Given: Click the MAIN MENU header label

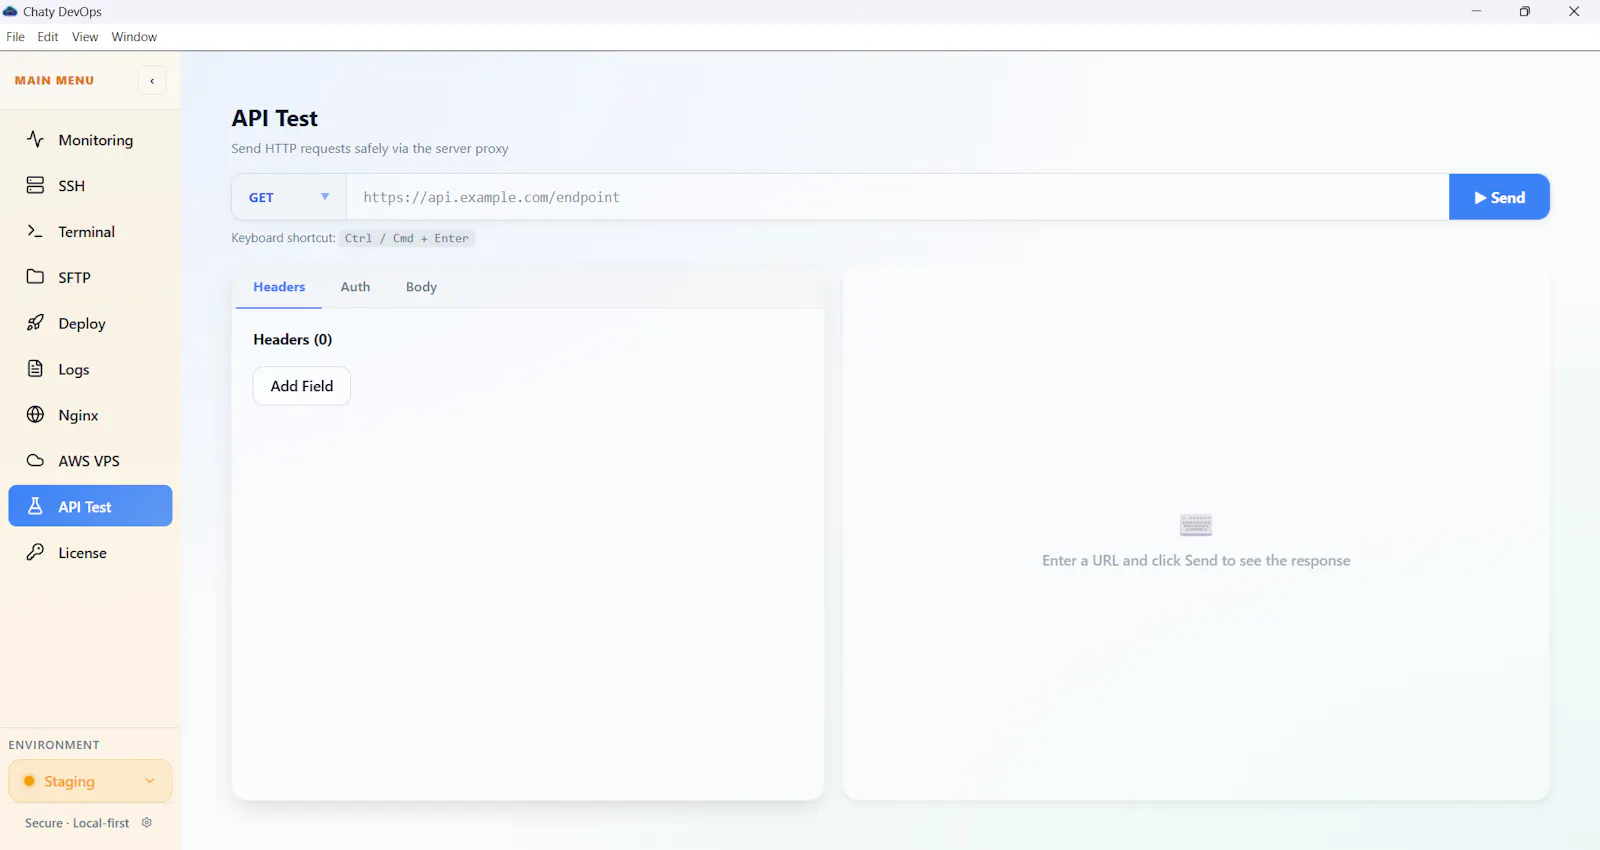Looking at the screenshot, I should [55, 80].
